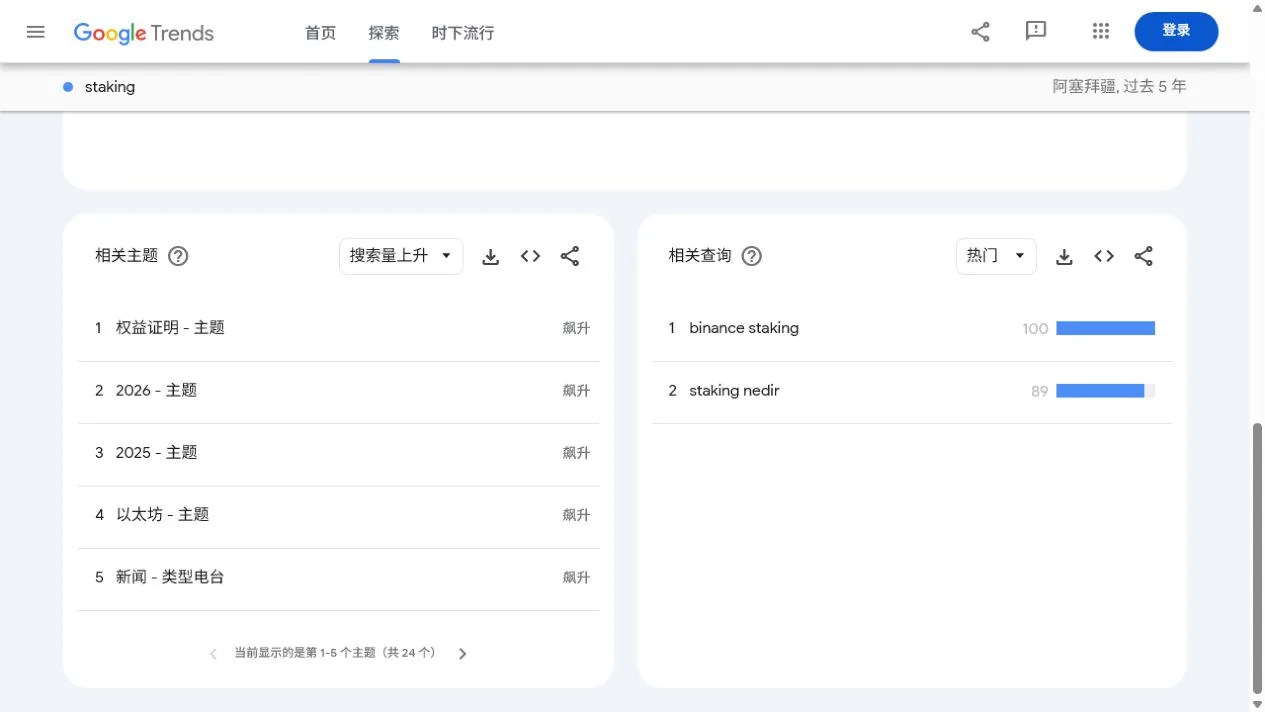The image size is (1265, 712).
Task: Open help for 相关主题
Action: pos(178,256)
